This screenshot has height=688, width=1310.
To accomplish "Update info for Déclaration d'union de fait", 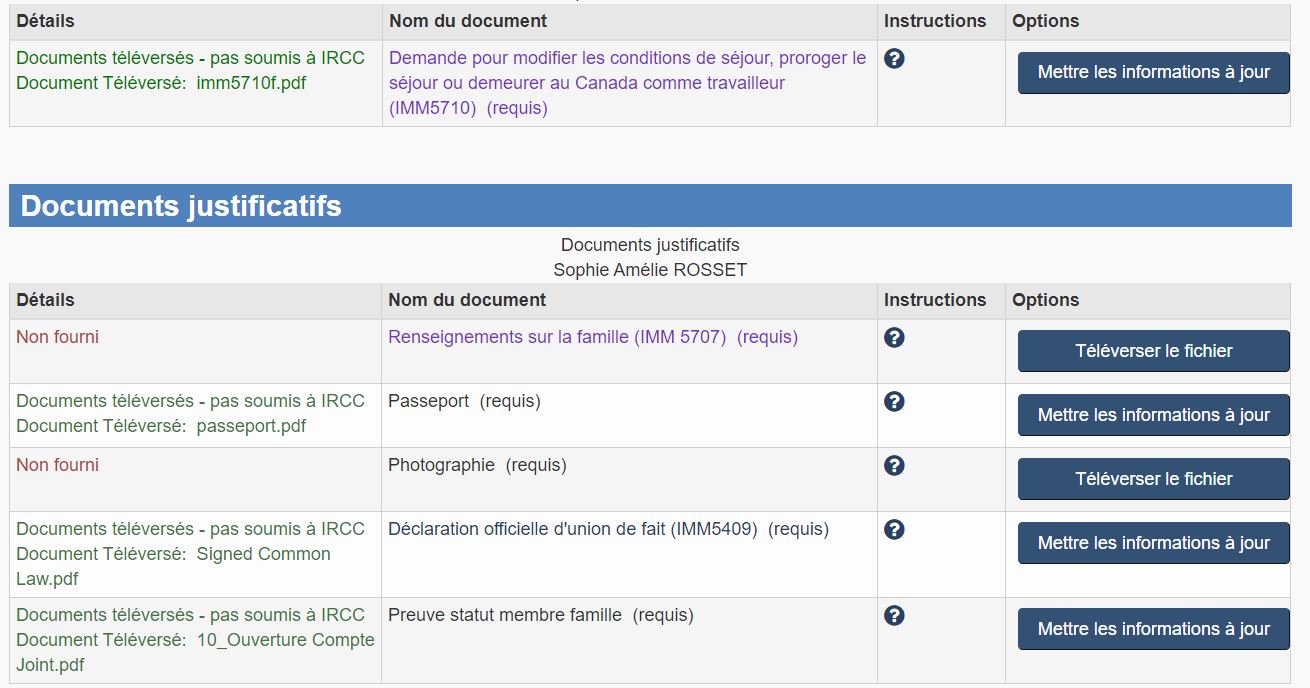I will point(1153,543).
